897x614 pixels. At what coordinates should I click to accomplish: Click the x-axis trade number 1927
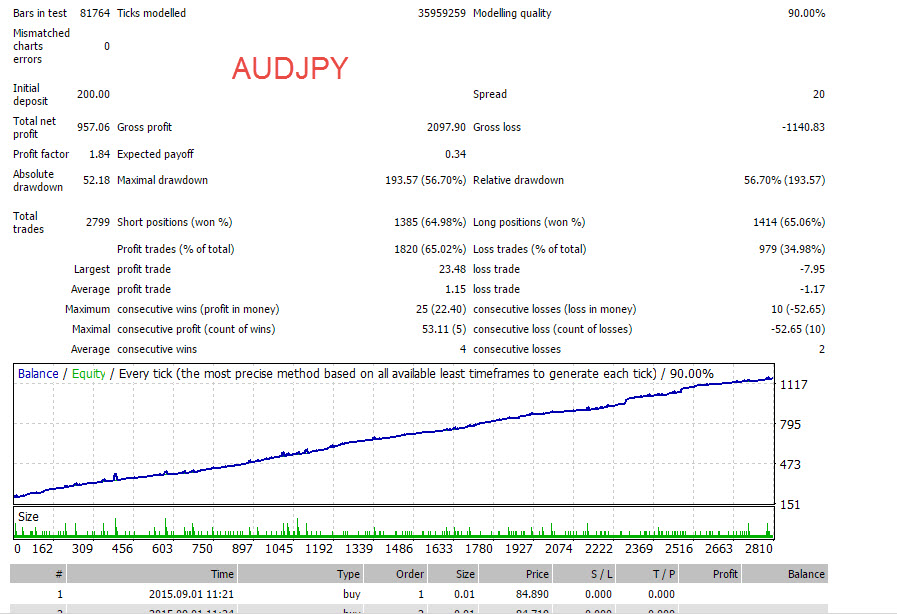click(519, 549)
